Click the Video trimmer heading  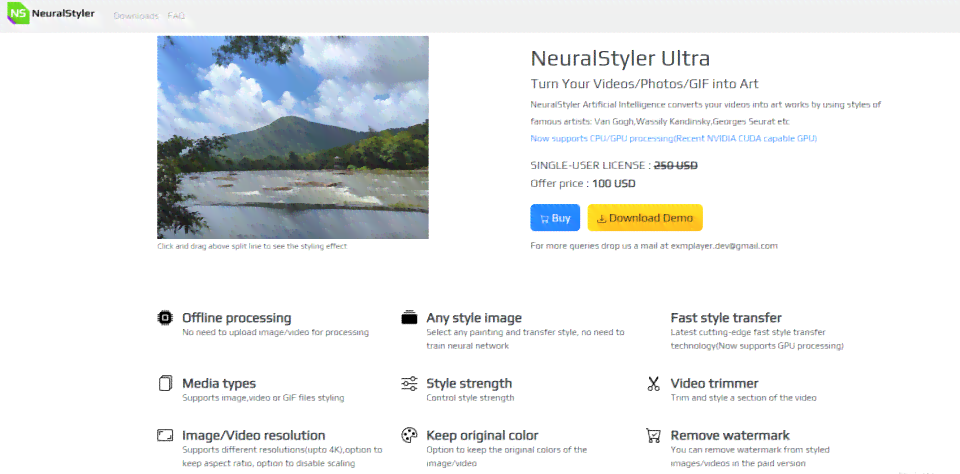coord(714,383)
